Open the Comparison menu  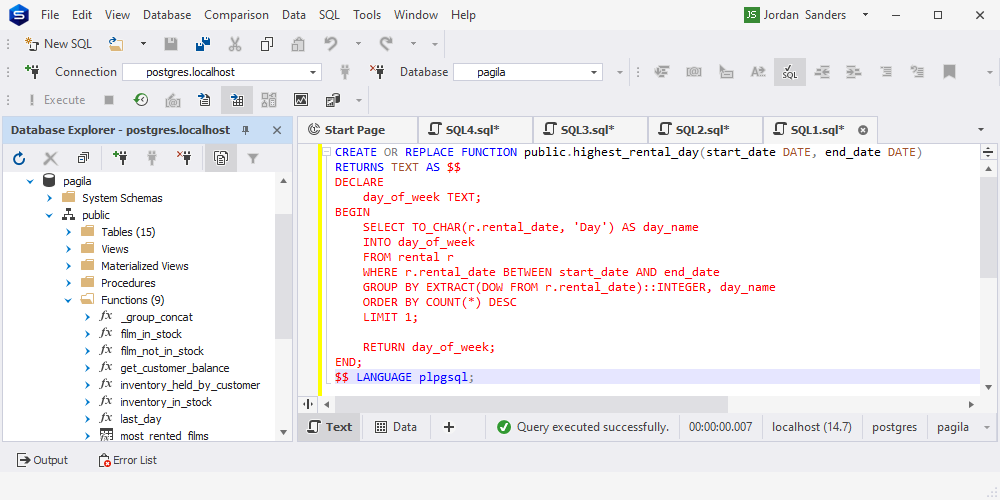tap(237, 15)
